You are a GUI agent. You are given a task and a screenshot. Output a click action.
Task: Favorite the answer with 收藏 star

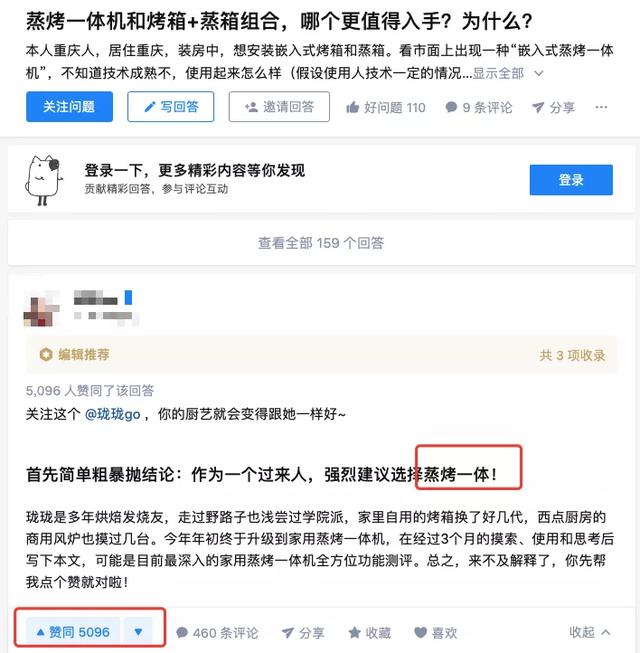tap(370, 633)
